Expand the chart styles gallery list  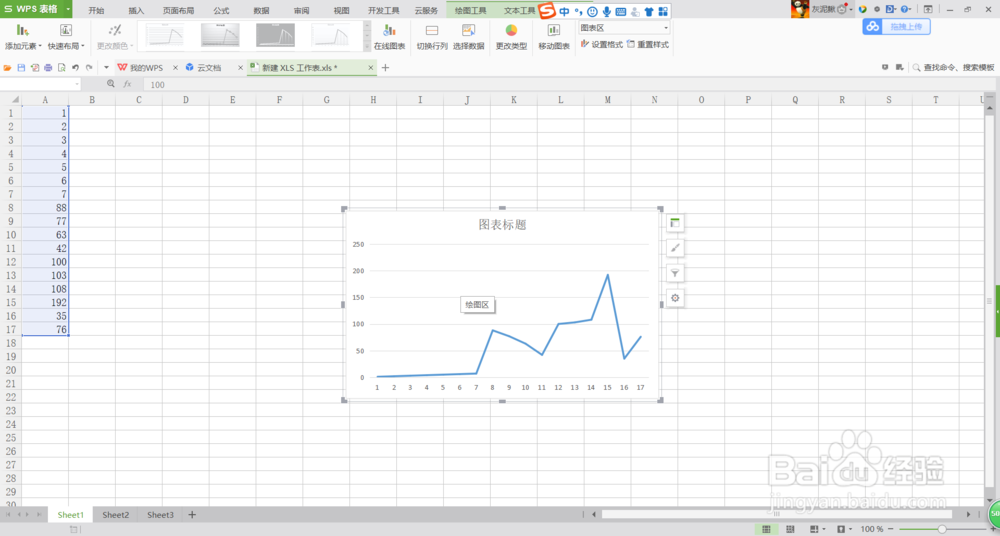pos(367,47)
